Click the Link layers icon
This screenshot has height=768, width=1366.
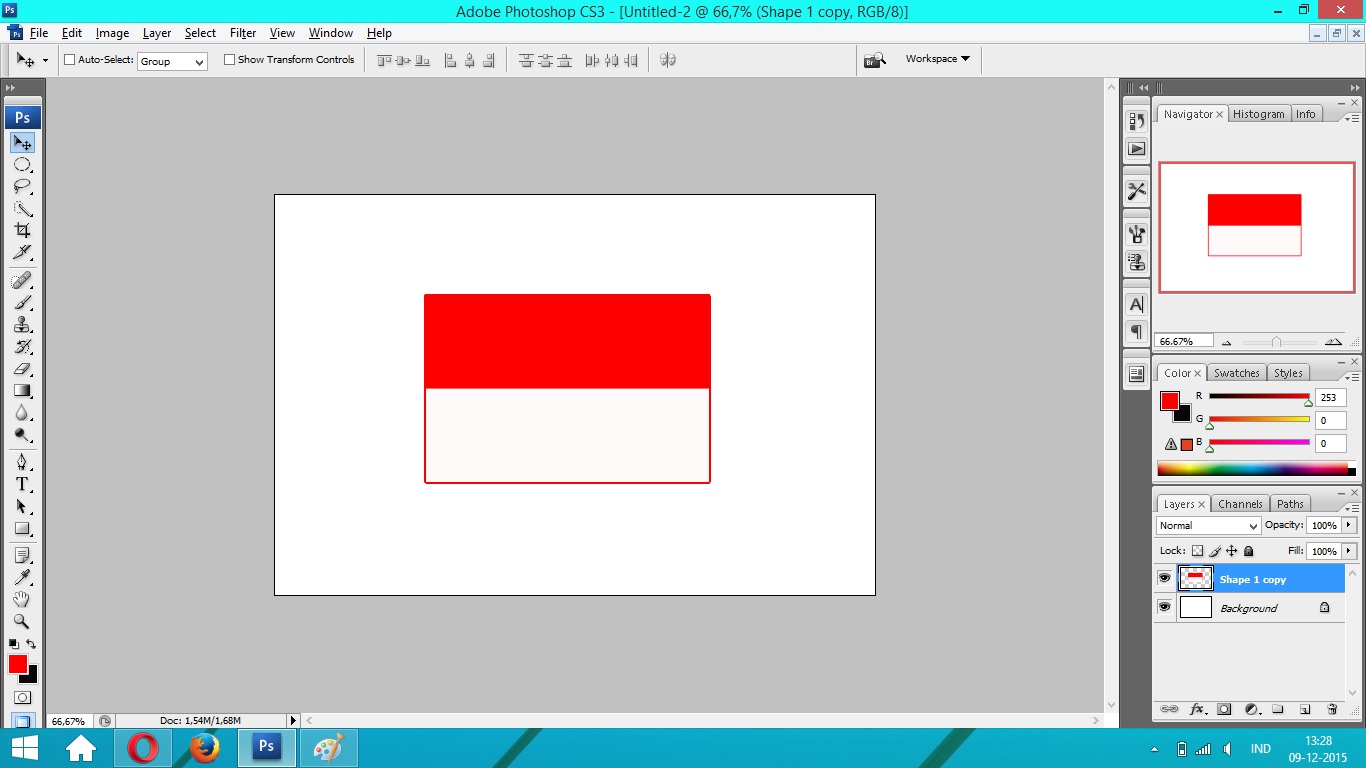1169,709
